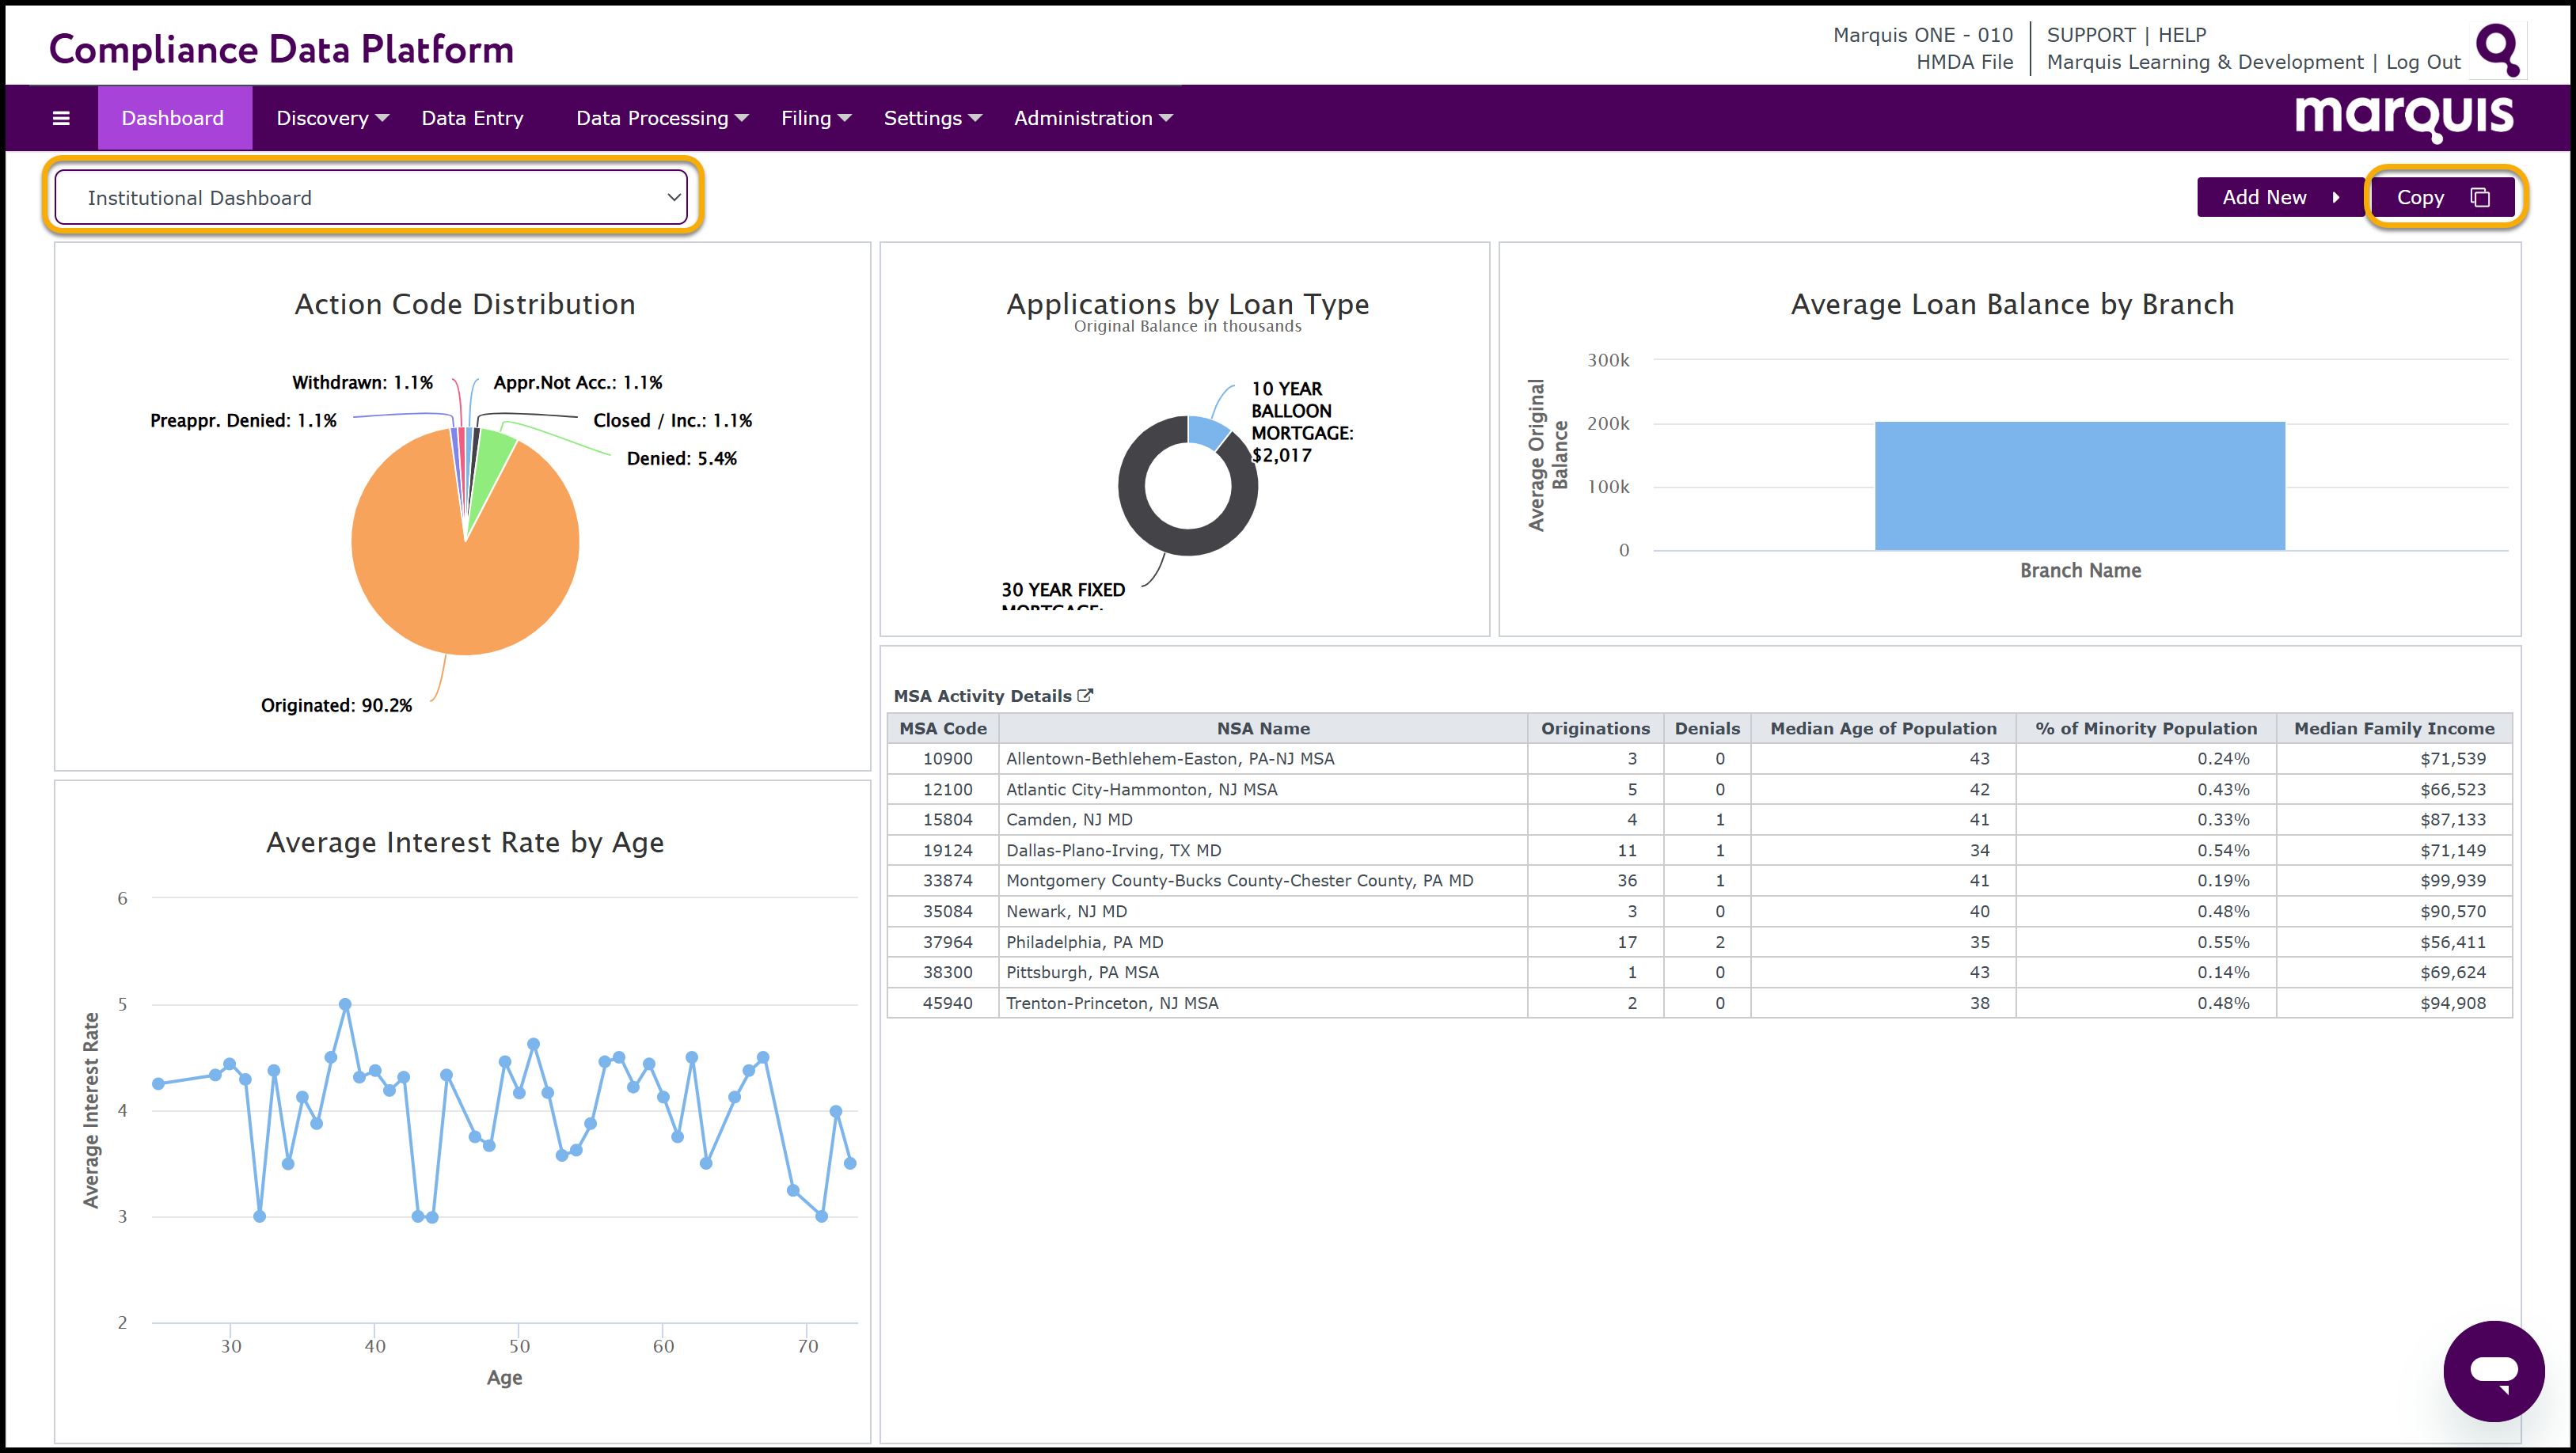Screen dimensions: 2576x1453
Task: Open the chat bubble widget
Action: tap(2493, 1370)
